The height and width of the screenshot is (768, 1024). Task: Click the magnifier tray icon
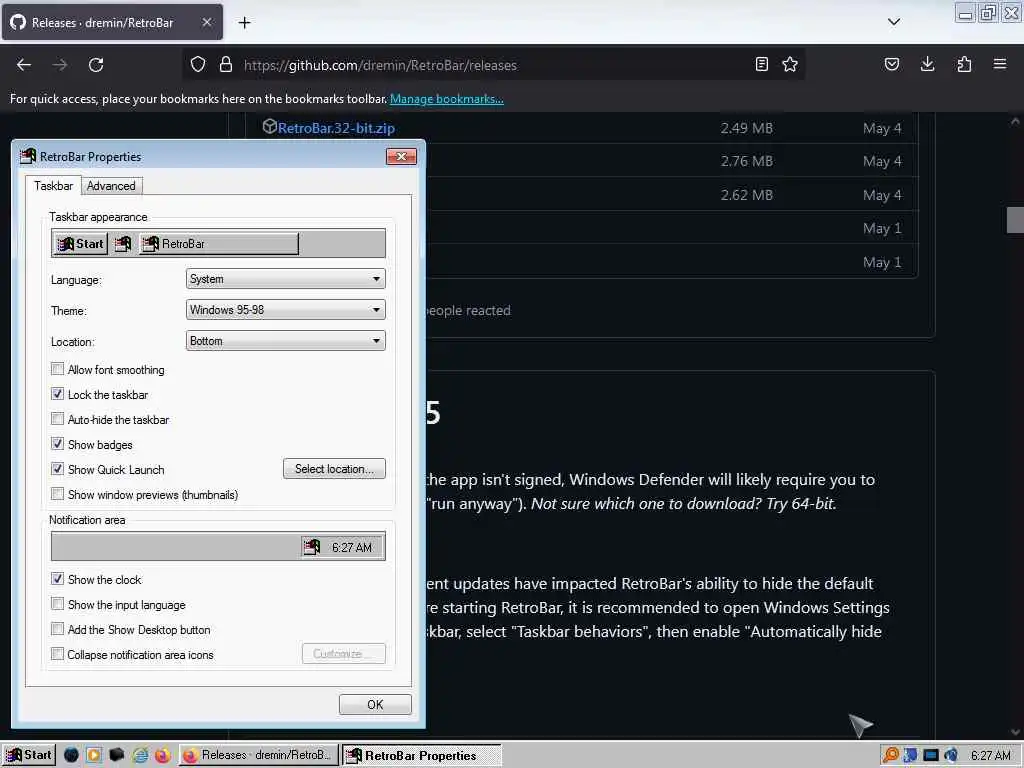890,756
